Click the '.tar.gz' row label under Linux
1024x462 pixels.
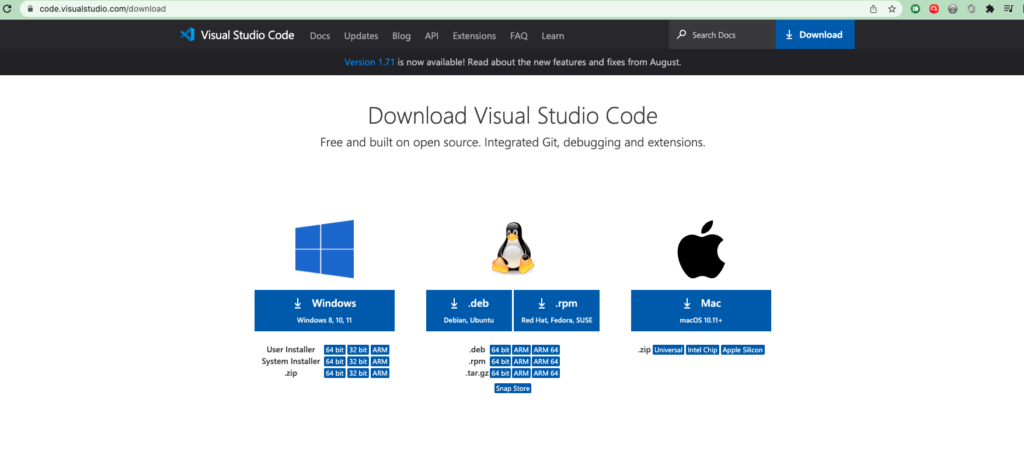(476, 373)
